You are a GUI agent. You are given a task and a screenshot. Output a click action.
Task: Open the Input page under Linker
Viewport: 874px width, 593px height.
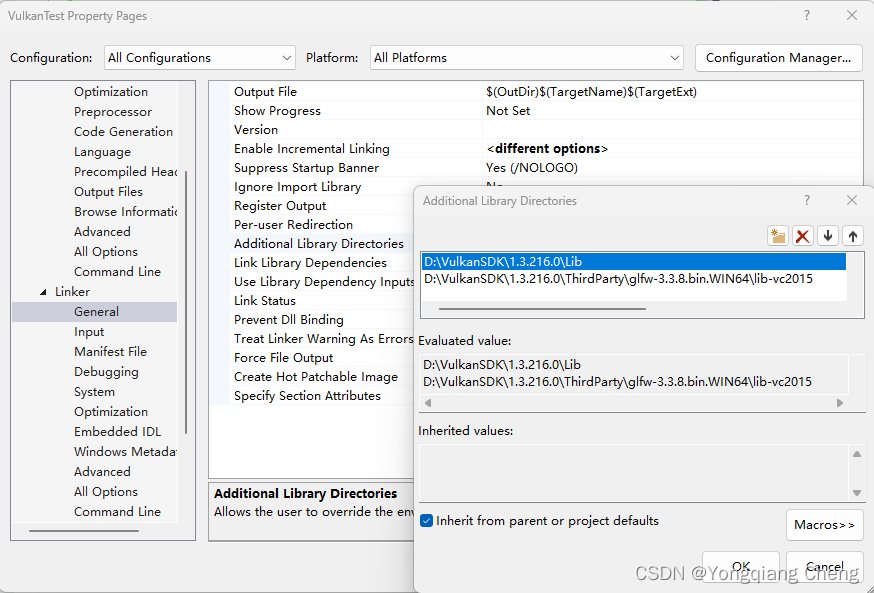point(89,331)
